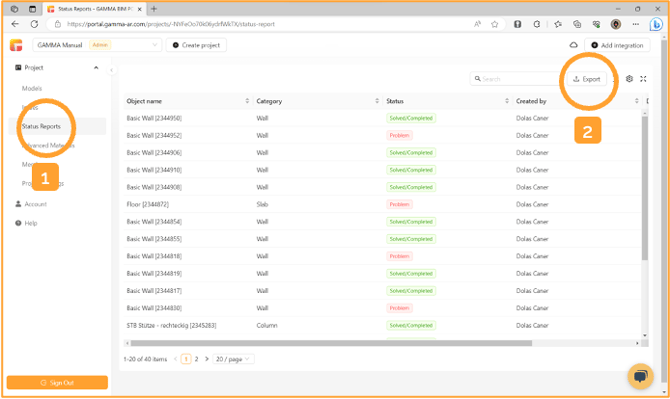
Task: Open the GAMMA Manual project dropdown
Action: (97, 45)
